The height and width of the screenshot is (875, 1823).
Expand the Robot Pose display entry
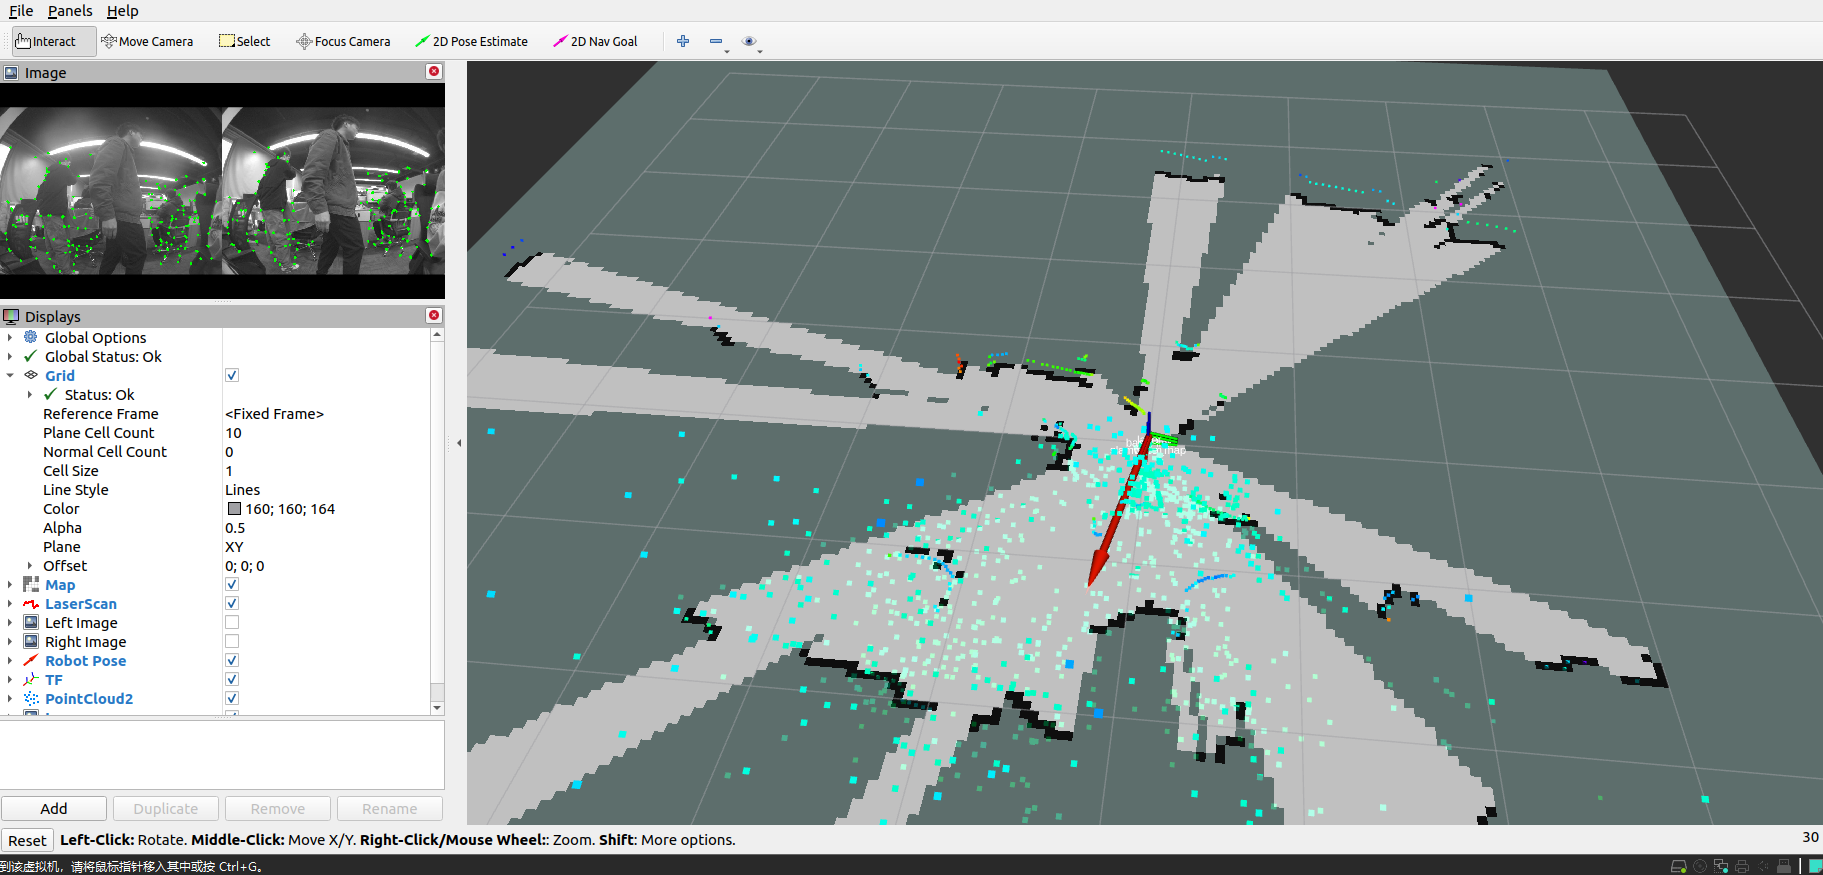click(x=10, y=660)
